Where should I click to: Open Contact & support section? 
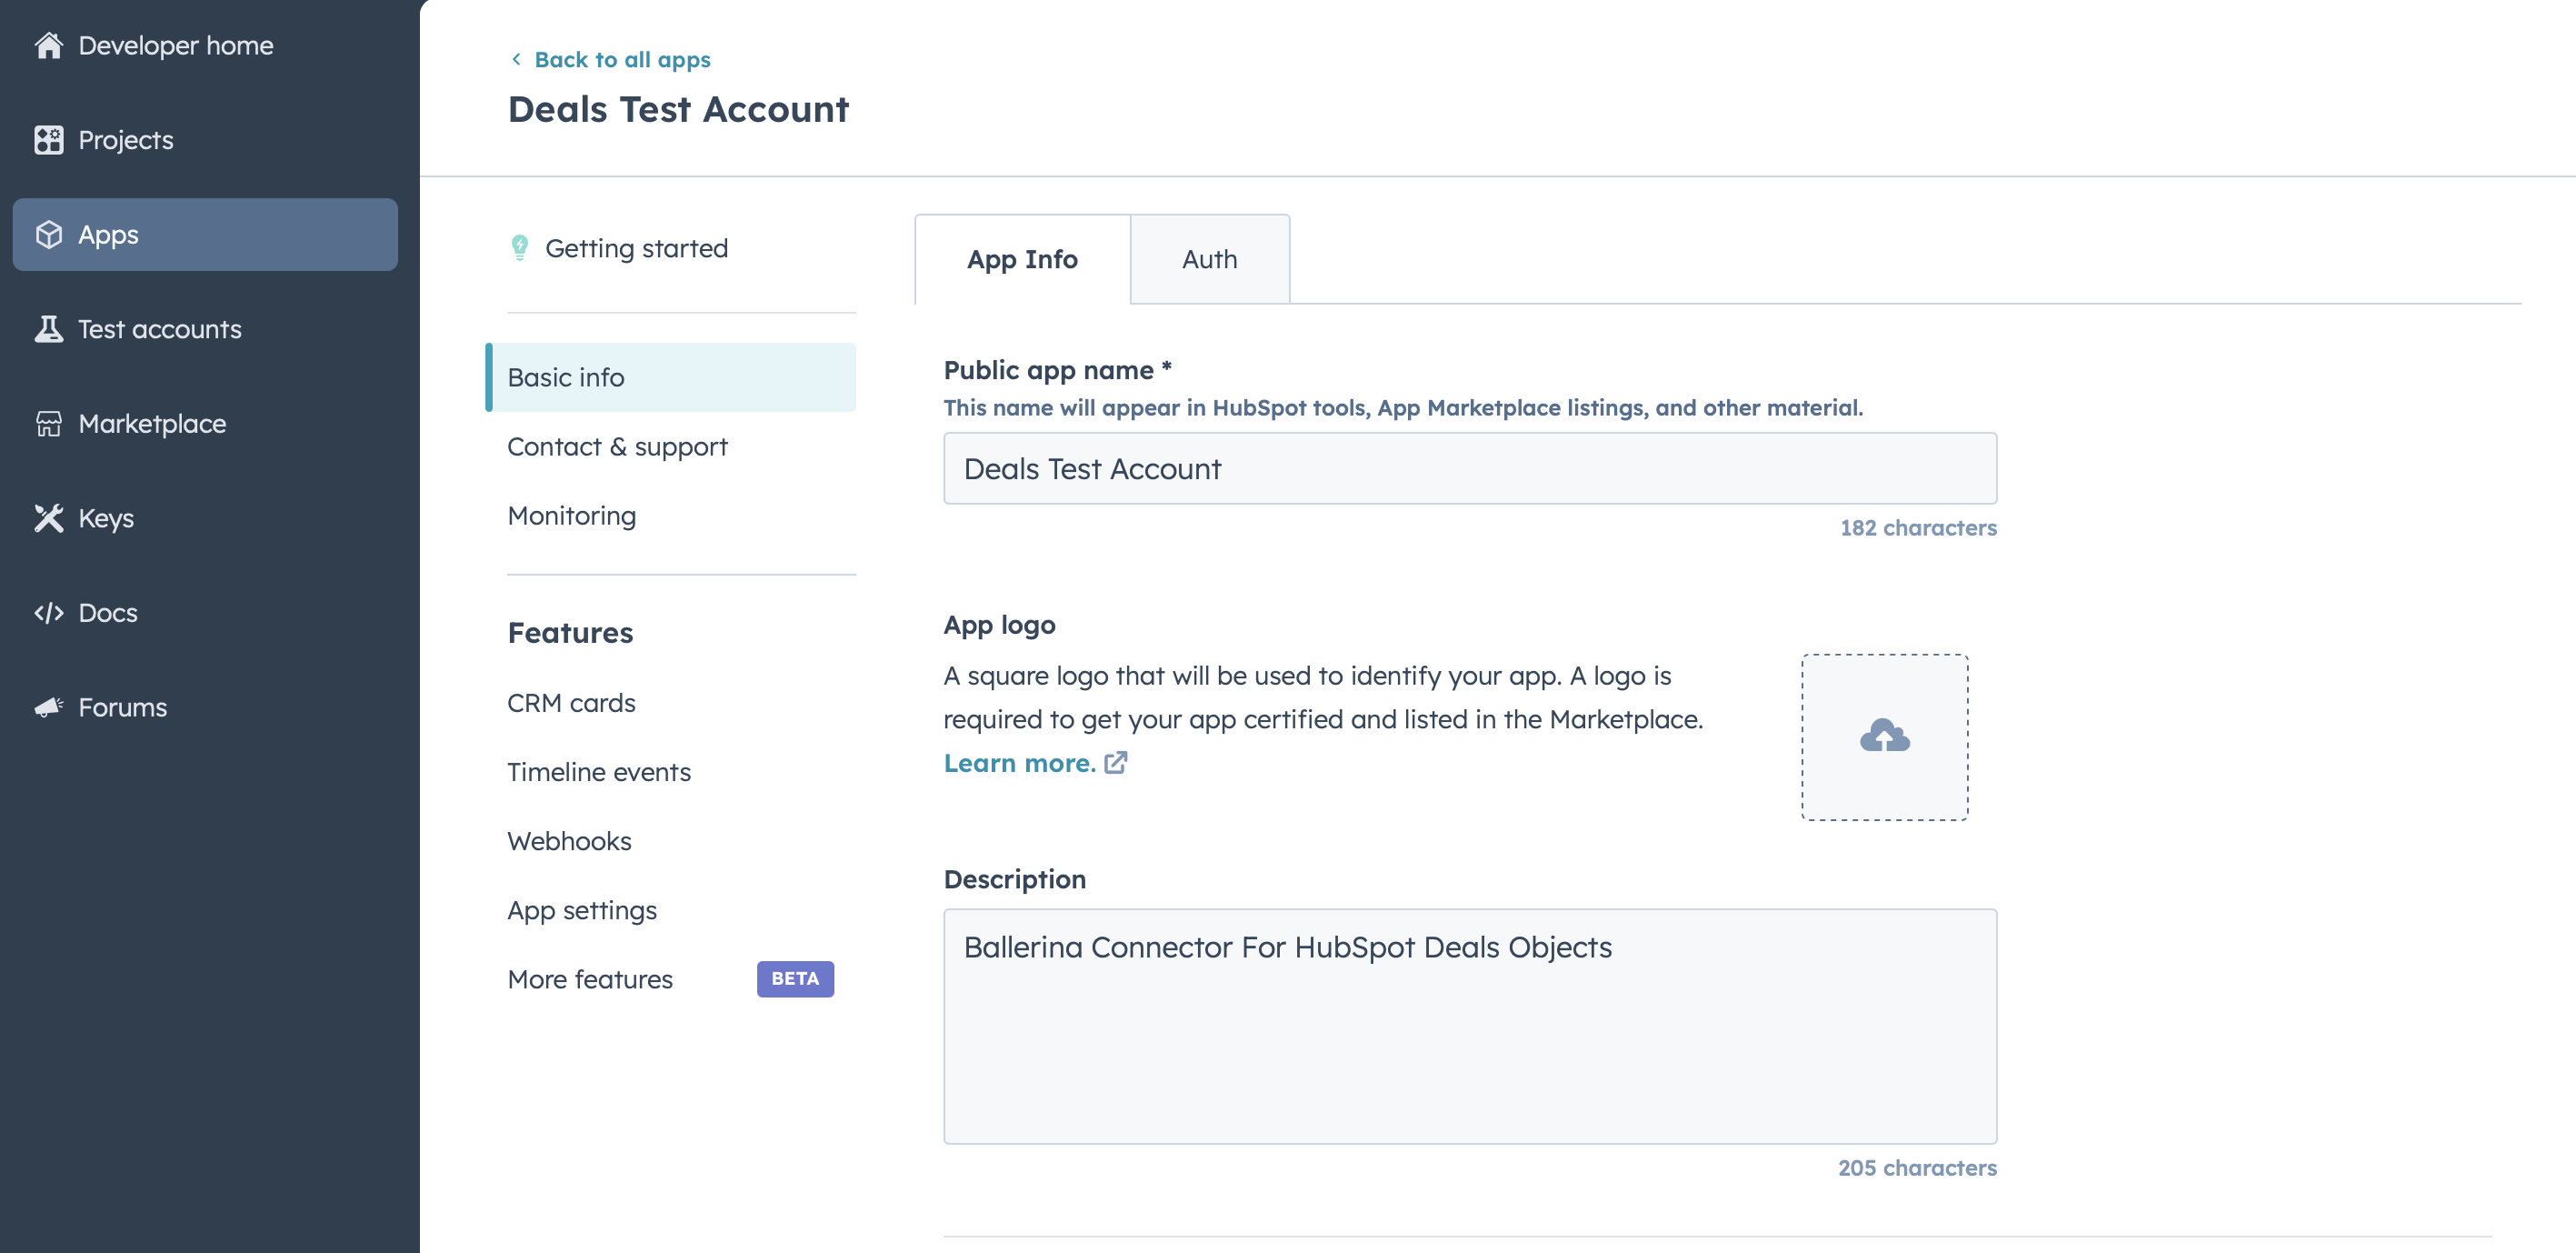(617, 447)
